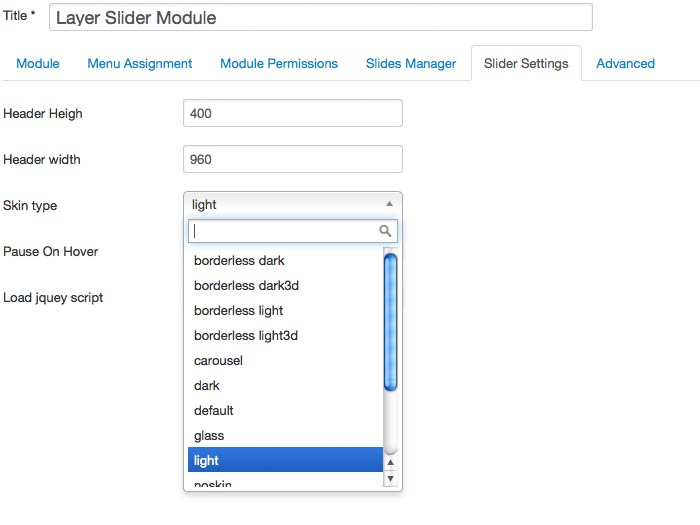
Task: Click the skin search box
Action: 283,231
